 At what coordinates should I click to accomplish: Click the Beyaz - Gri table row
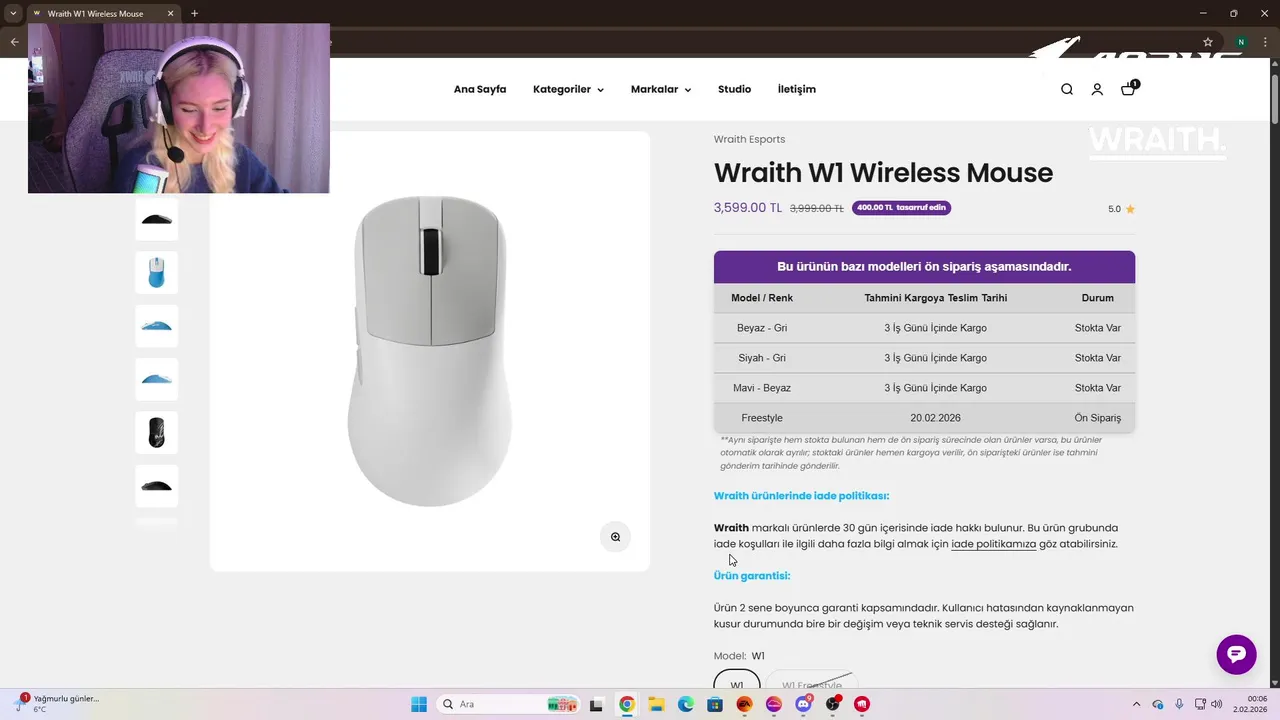point(924,328)
